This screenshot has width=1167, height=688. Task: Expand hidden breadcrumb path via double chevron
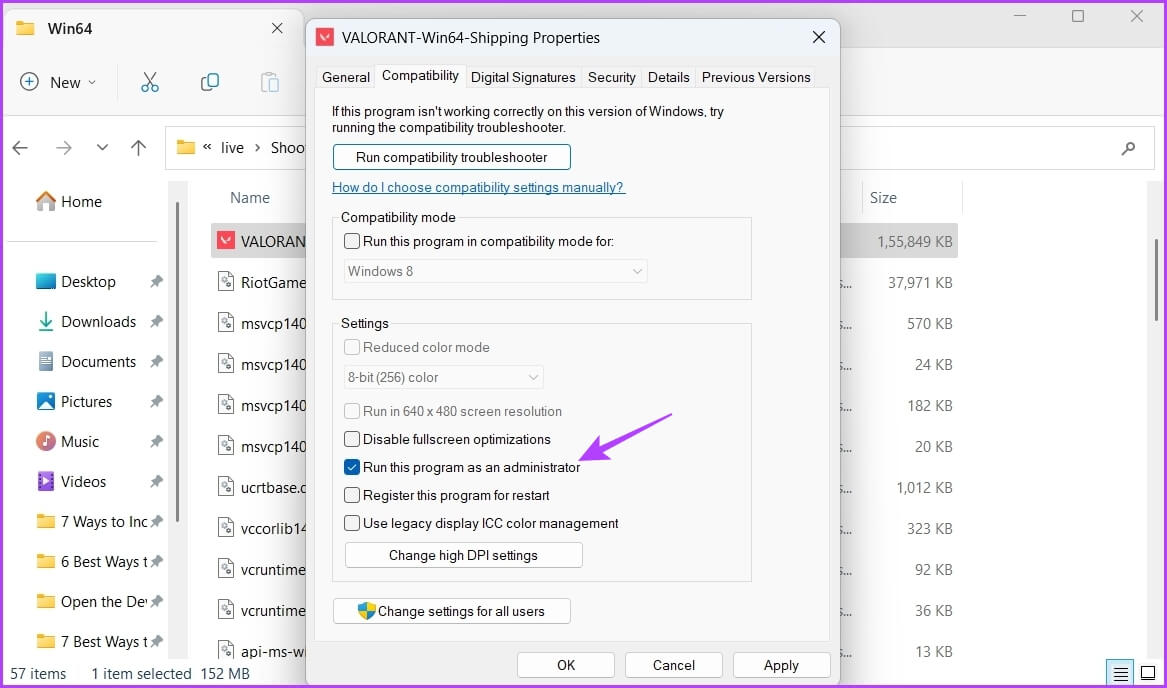point(207,147)
